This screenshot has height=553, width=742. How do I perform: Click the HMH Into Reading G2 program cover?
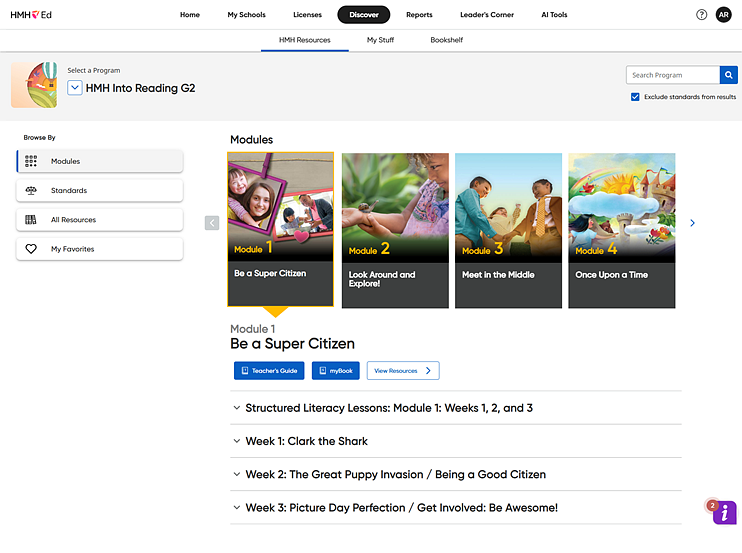tap(34, 85)
